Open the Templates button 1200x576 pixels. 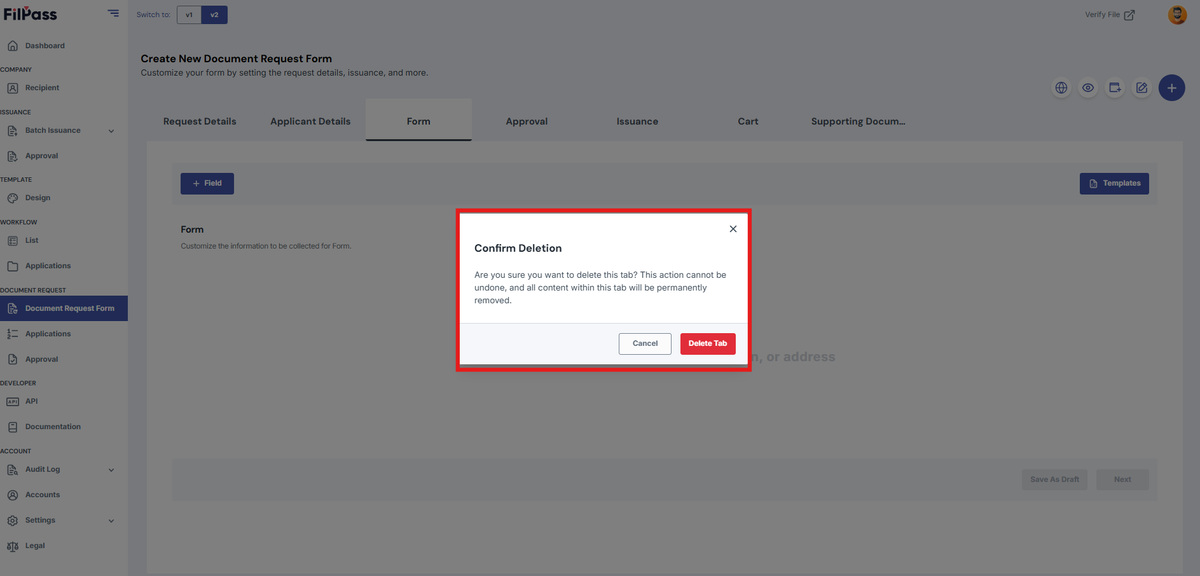[1114, 183]
